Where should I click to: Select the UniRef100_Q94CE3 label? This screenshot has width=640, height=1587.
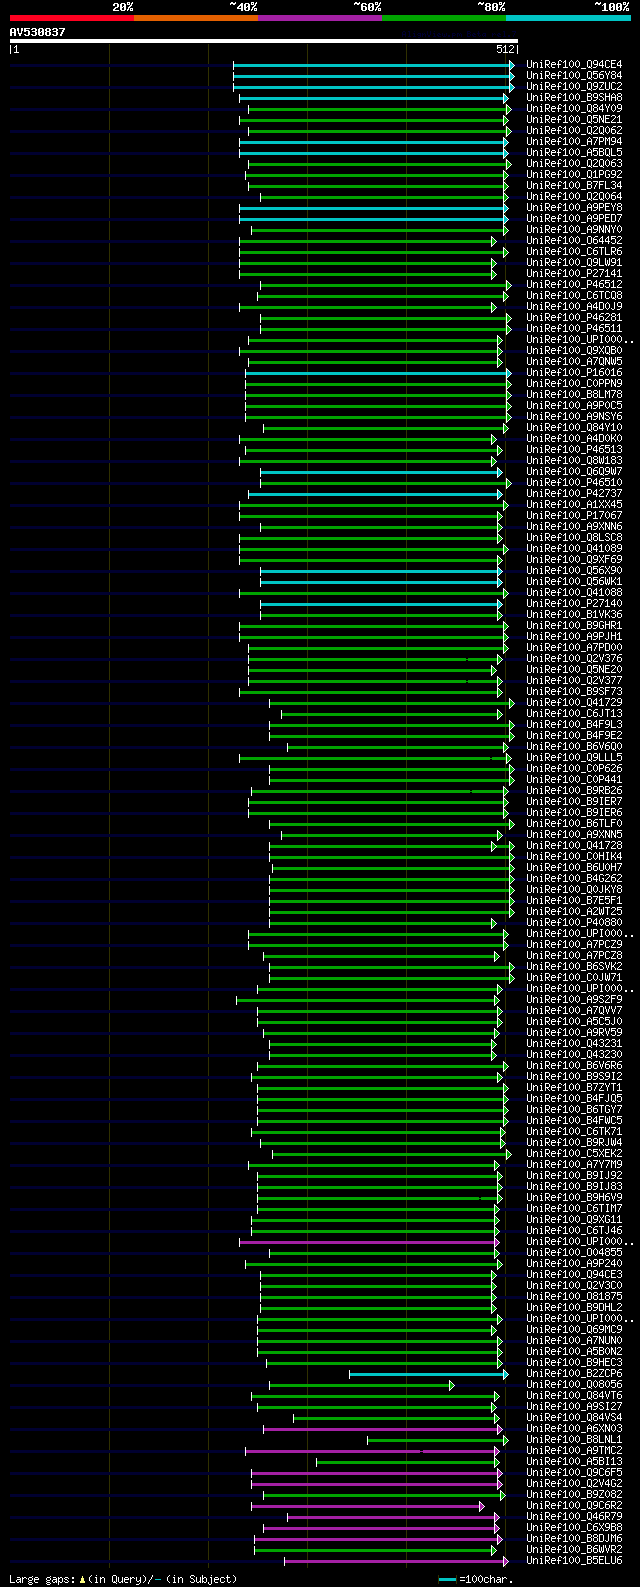coord(574,1274)
